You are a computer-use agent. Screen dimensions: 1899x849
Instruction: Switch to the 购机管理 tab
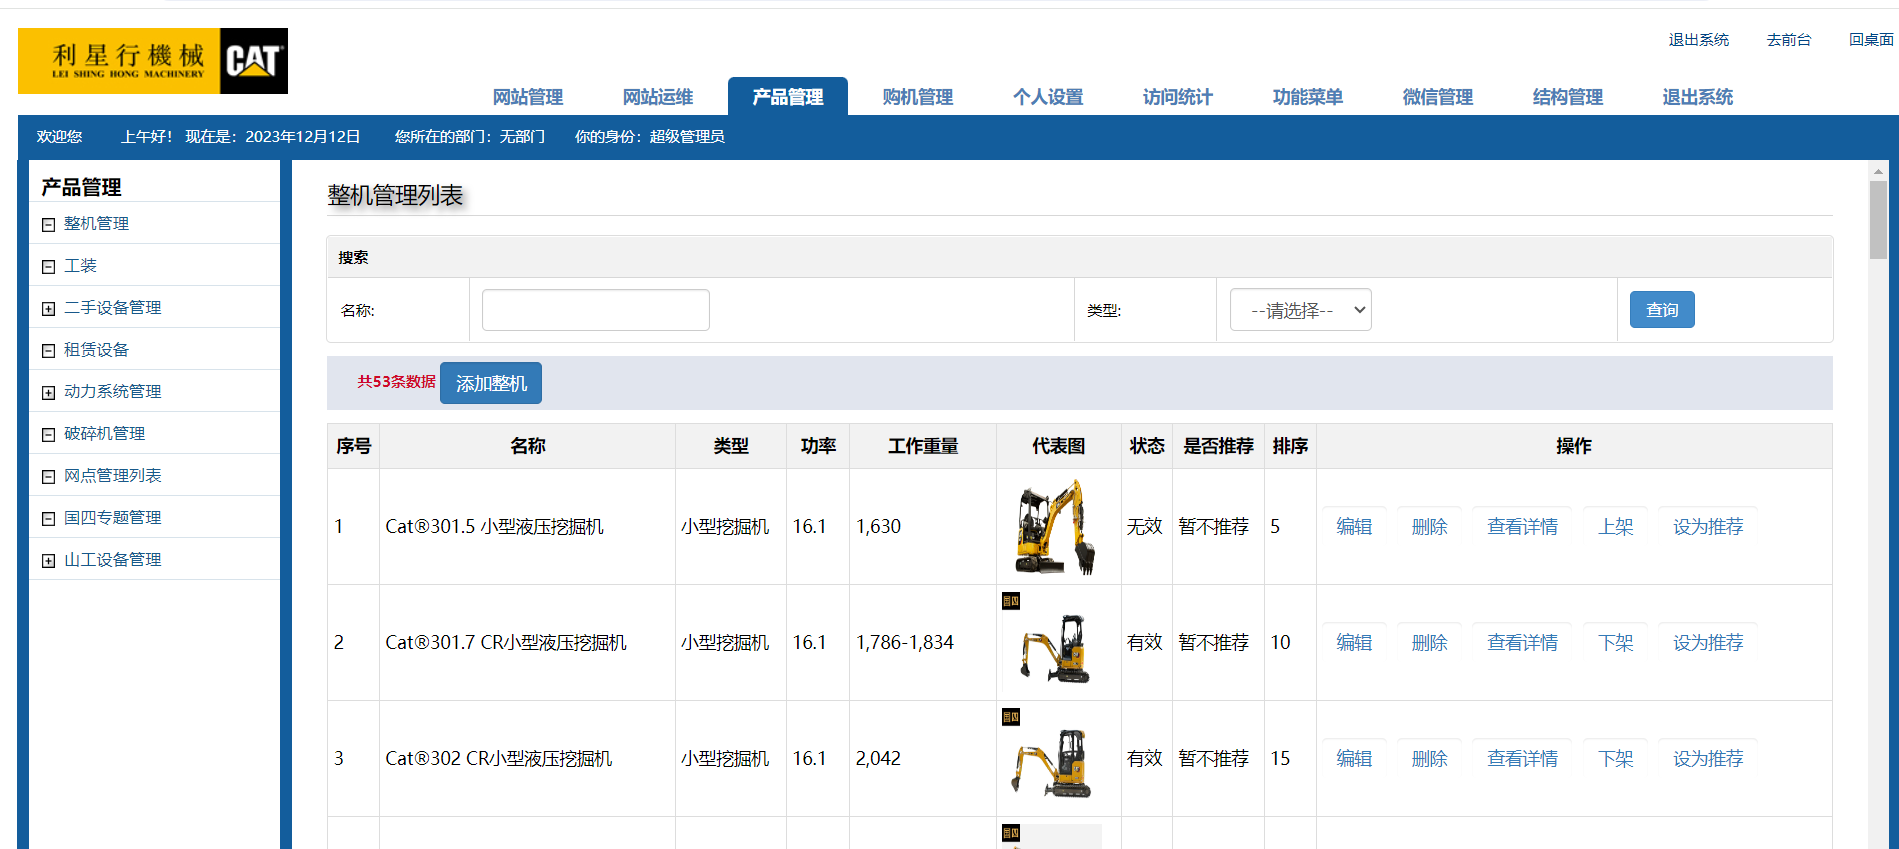coord(918,97)
